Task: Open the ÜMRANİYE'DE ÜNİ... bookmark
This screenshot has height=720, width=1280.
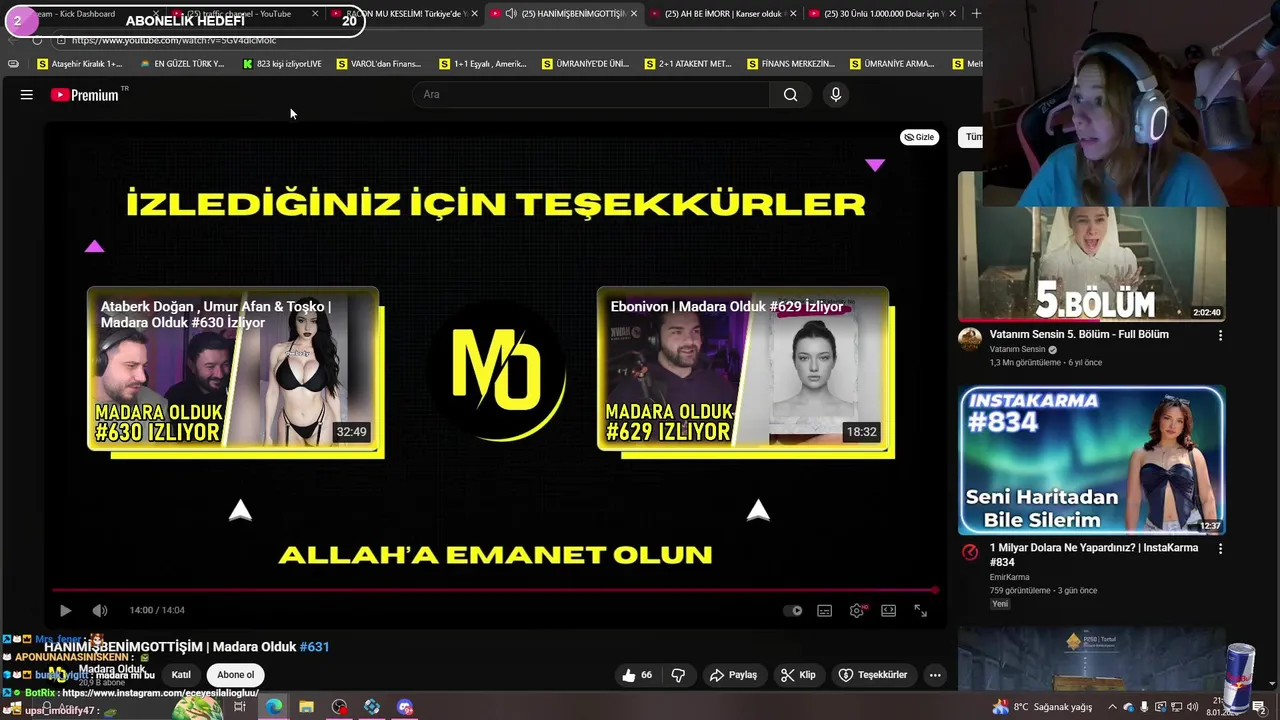Action: [x=585, y=64]
